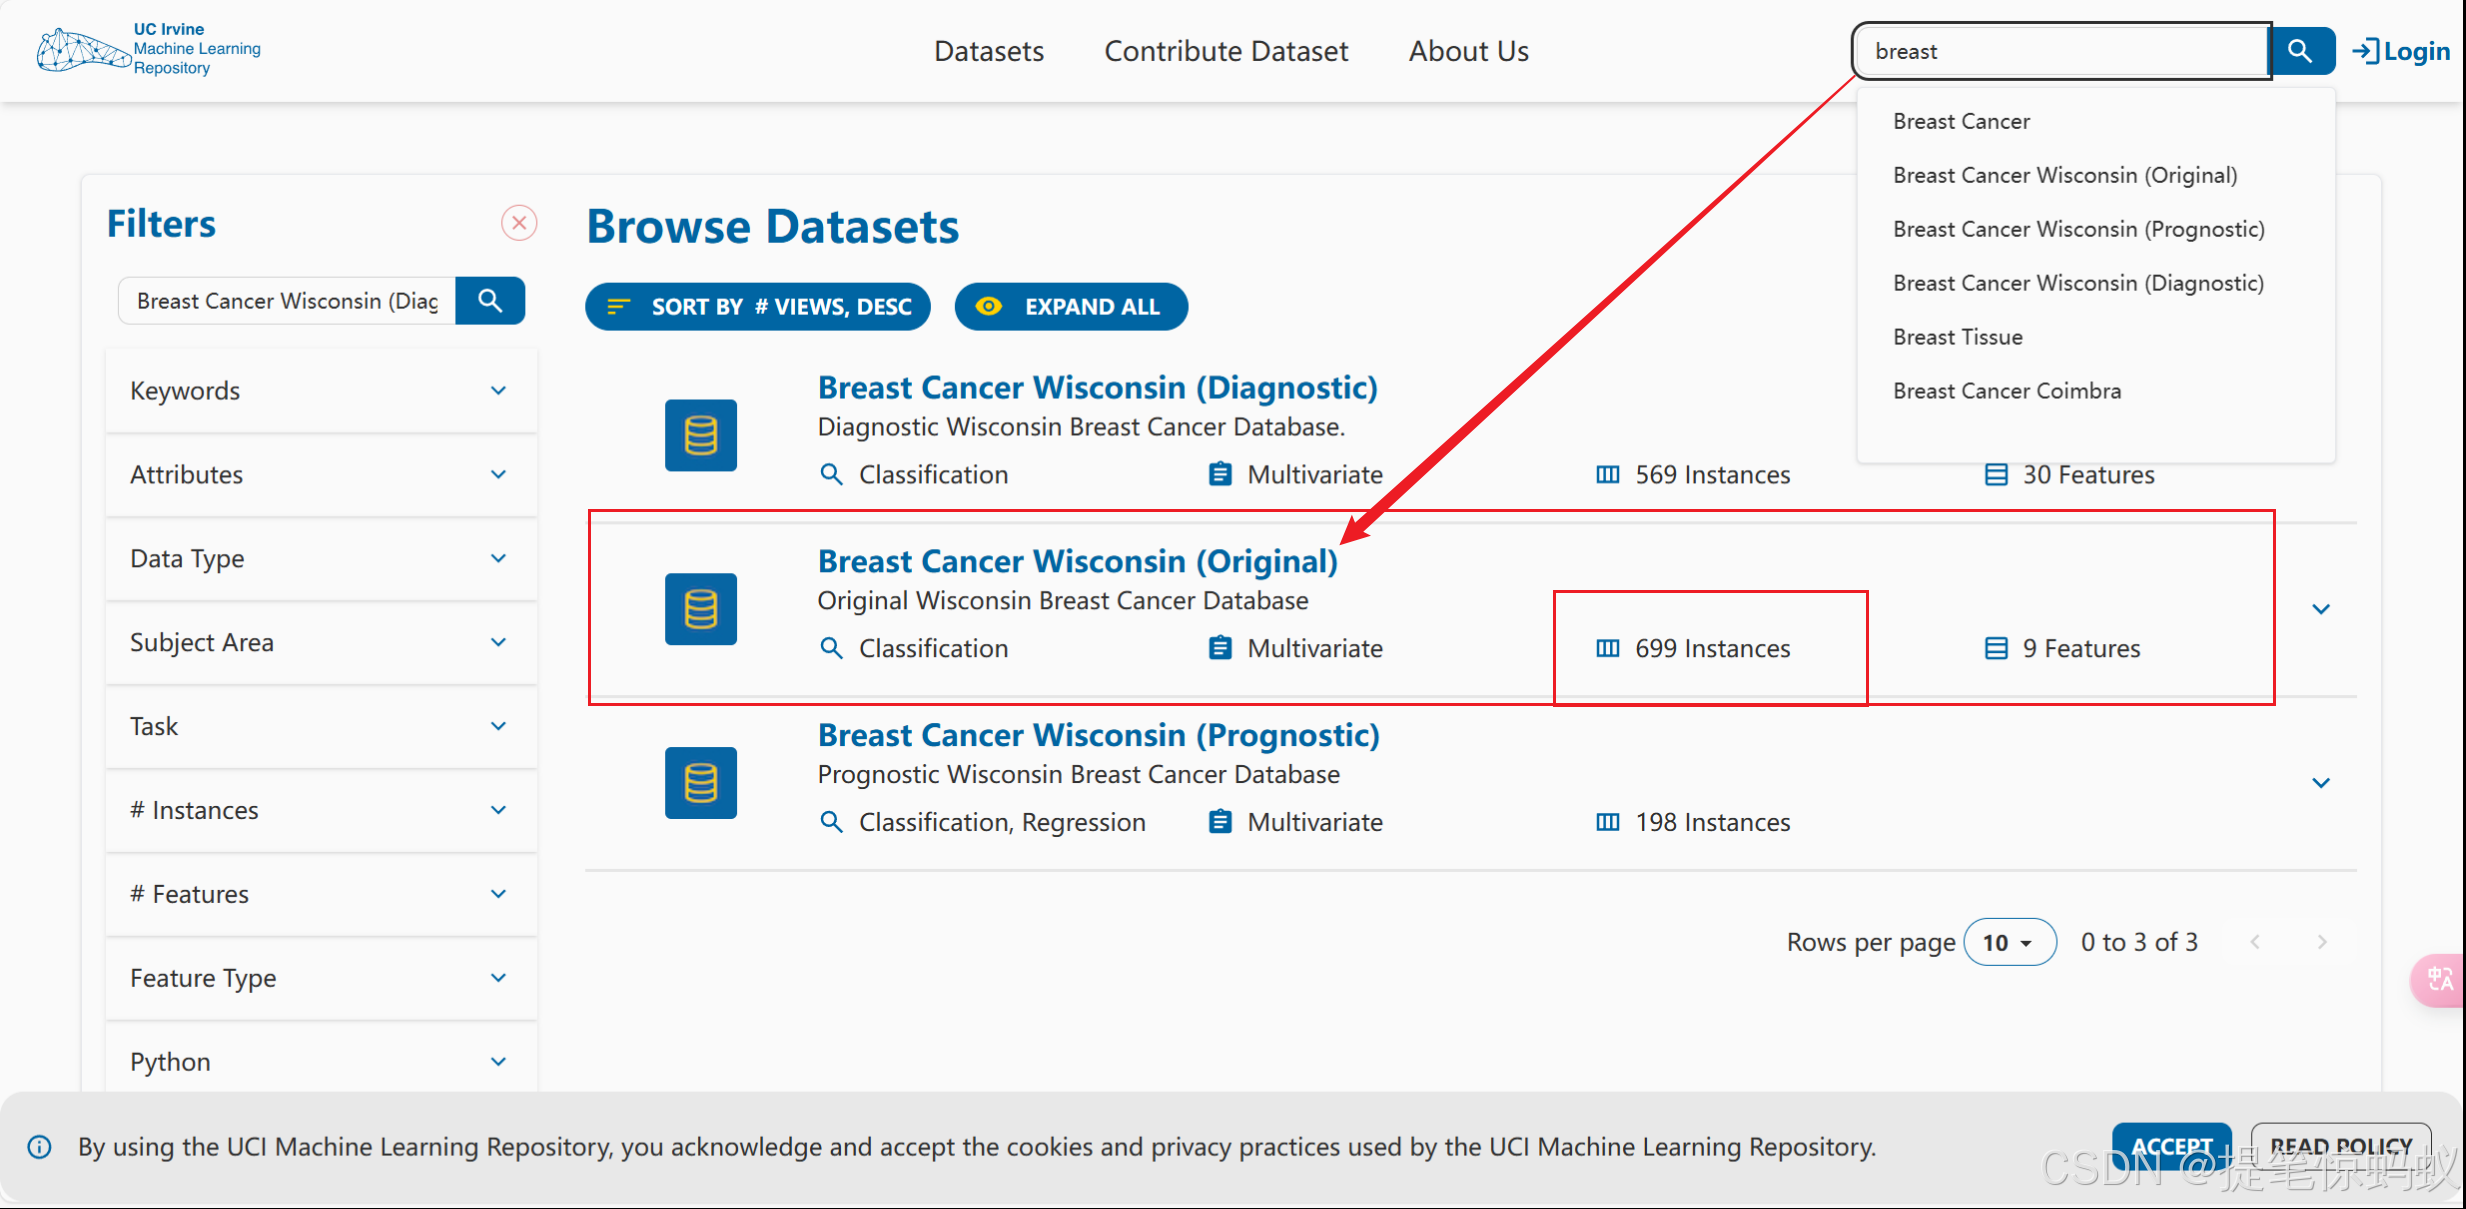Click the 'Classification, Regression' text
The image size is (2466, 1209).
tap(1002, 822)
